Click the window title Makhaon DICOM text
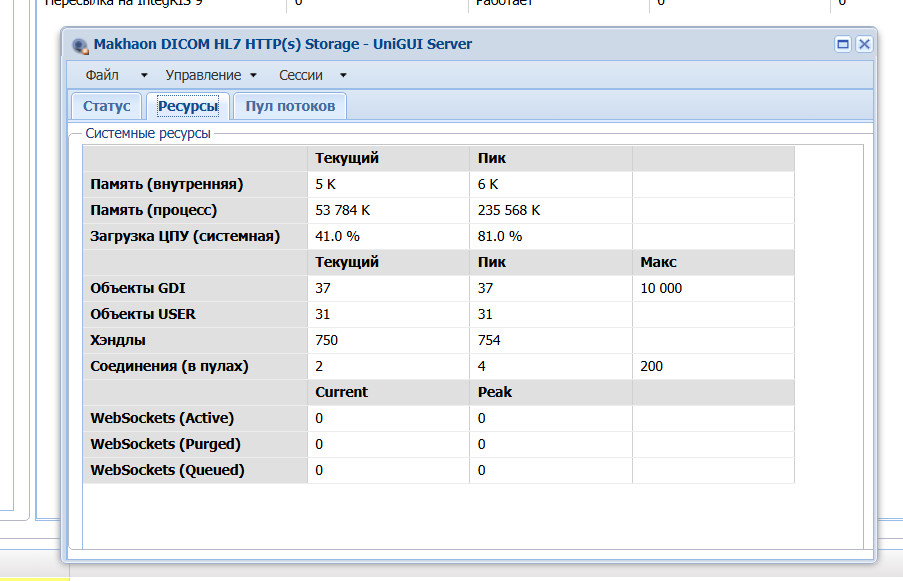Viewport: 903px width, 581px height. (283, 44)
